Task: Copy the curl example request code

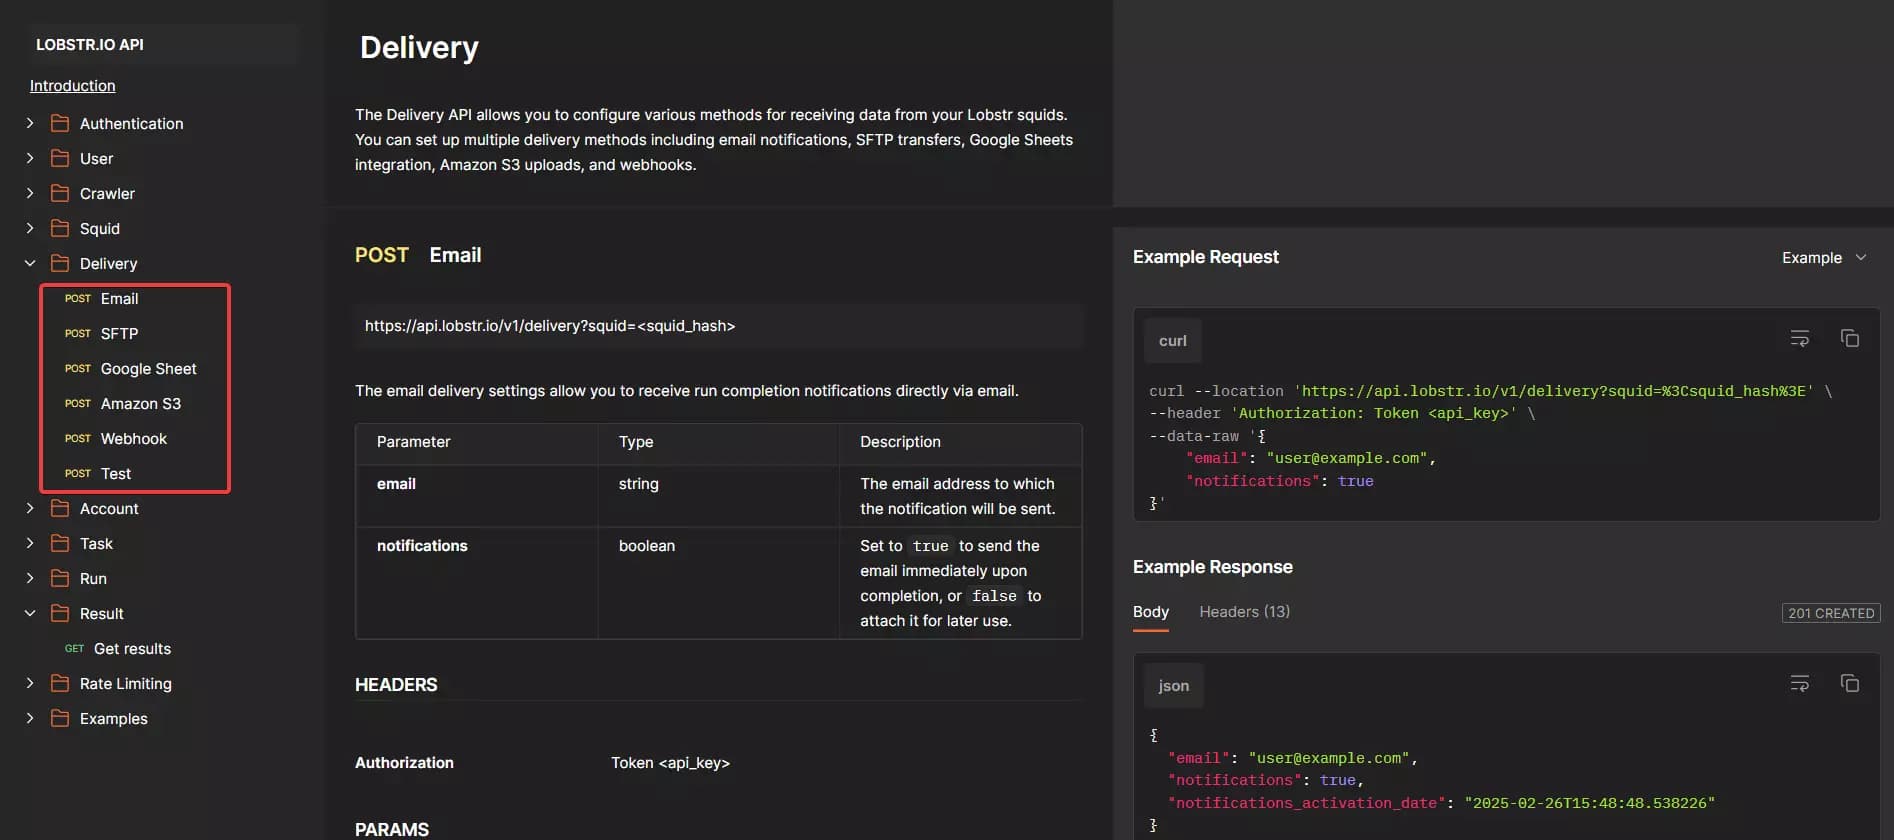Action: [x=1849, y=339]
